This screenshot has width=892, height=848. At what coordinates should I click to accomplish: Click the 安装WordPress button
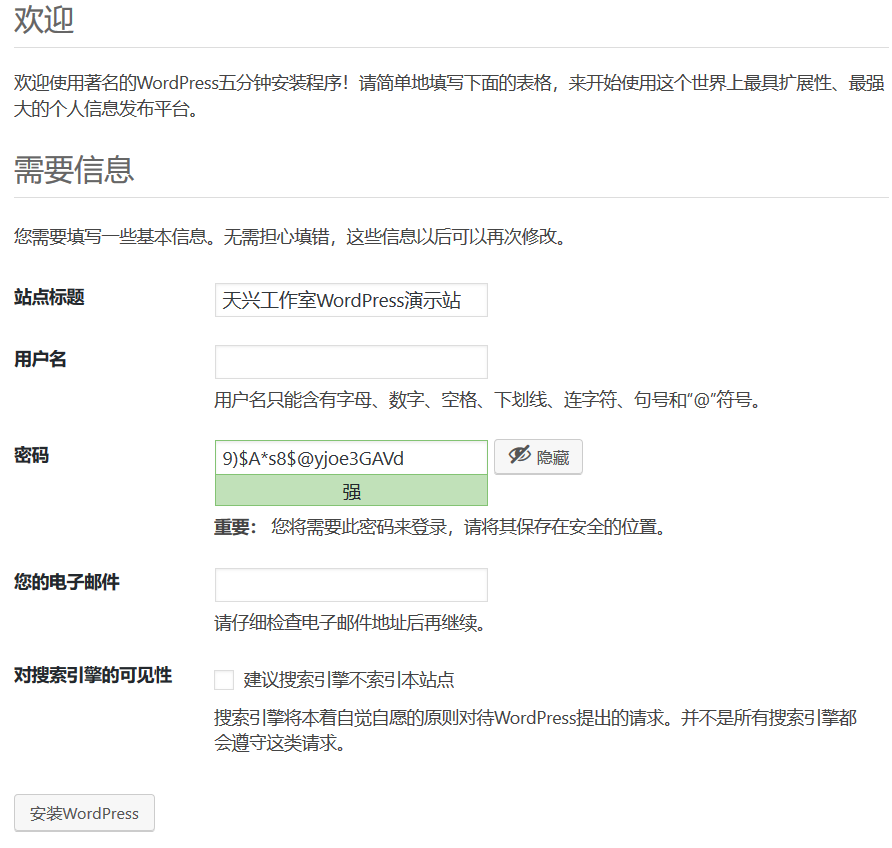coord(84,813)
